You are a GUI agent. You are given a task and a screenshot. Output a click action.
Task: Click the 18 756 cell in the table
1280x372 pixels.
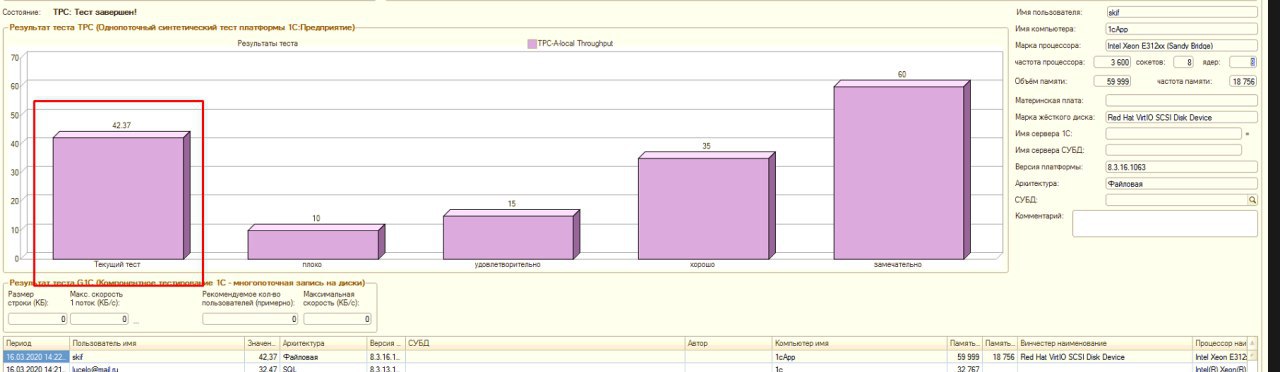[1000, 356]
